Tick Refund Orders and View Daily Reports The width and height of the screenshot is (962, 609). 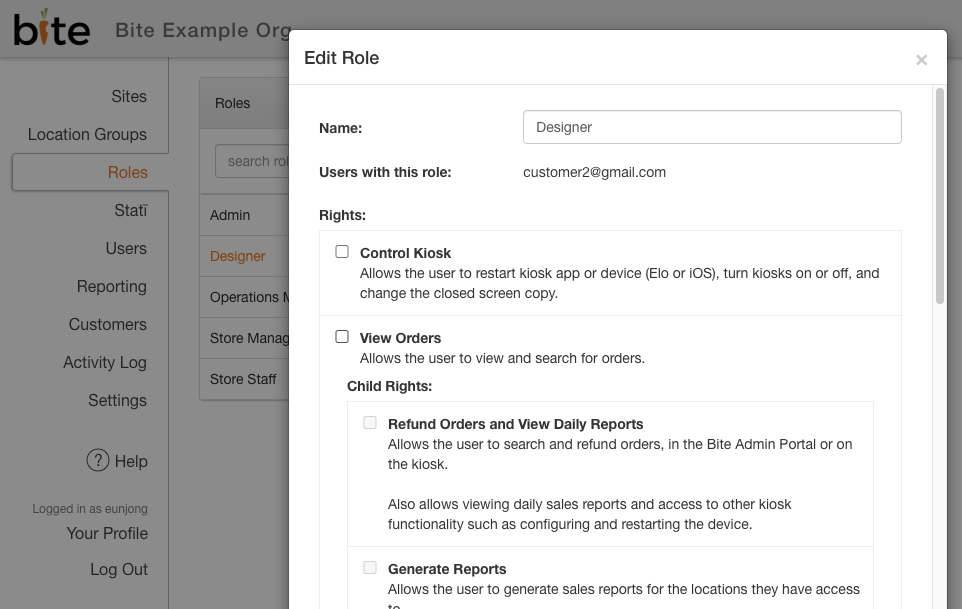(370, 423)
